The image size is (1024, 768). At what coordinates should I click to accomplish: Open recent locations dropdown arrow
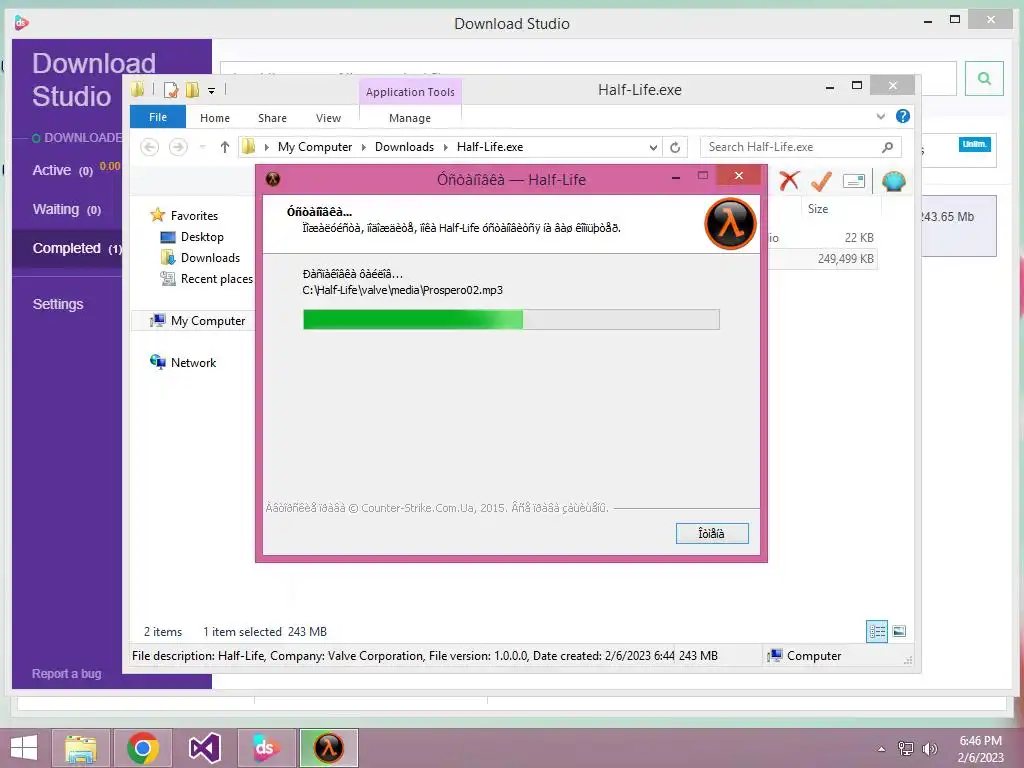click(202, 147)
